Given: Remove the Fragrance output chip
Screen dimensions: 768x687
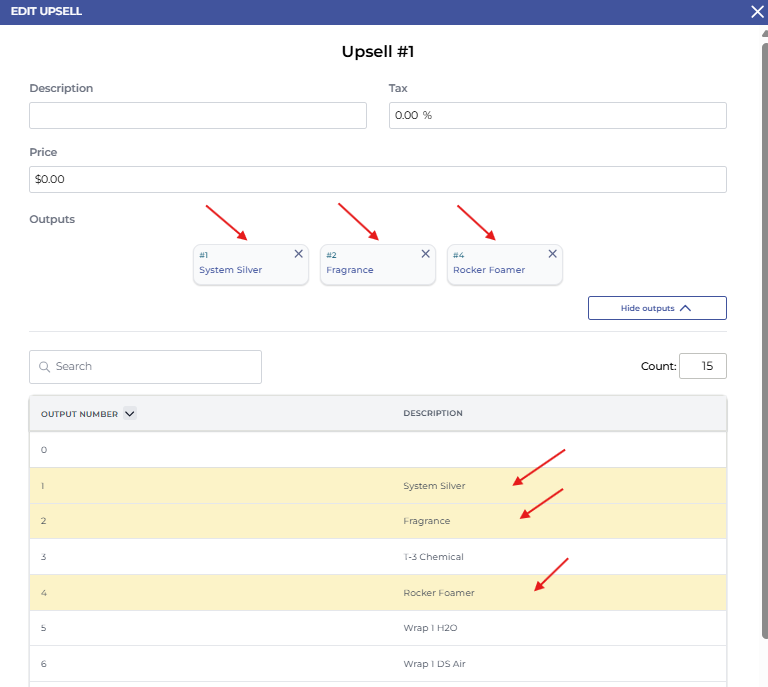Looking at the screenshot, I should point(425,254).
